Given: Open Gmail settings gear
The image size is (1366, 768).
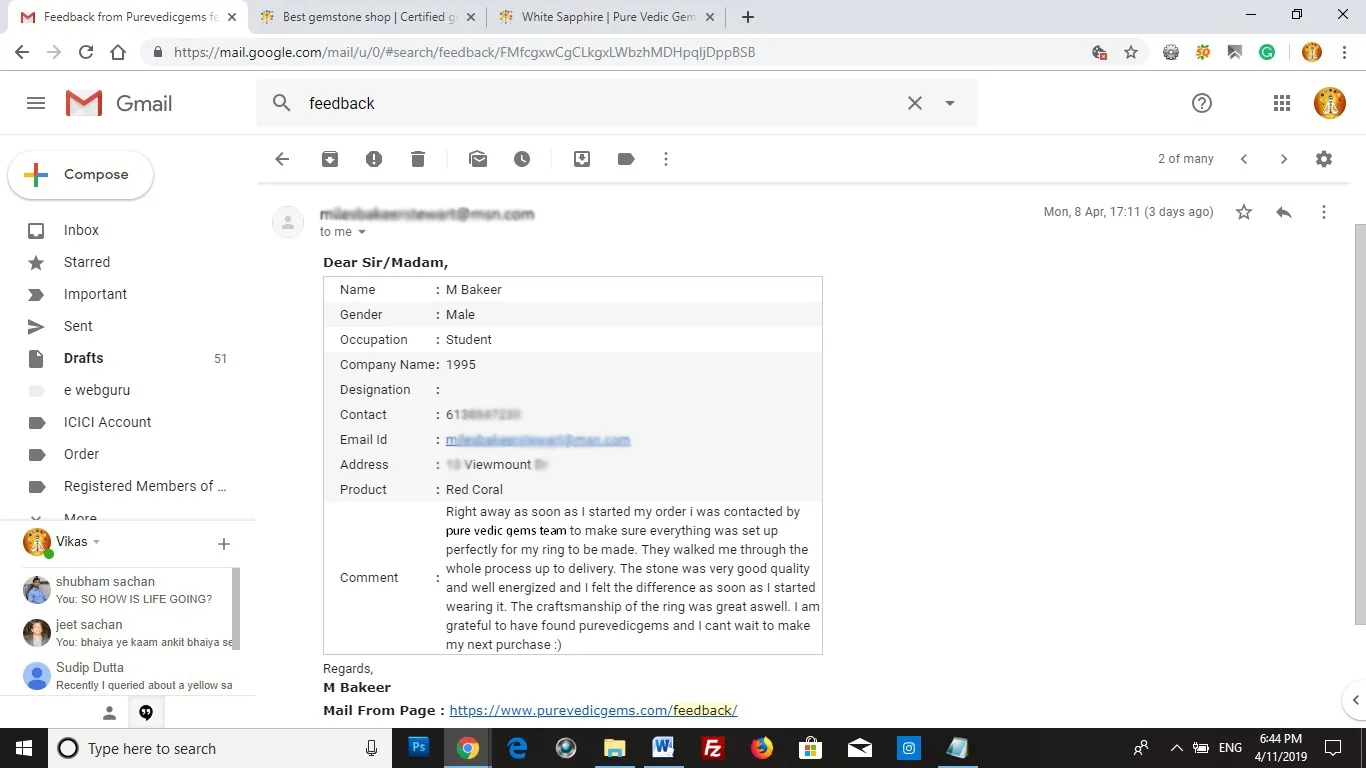Looking at the screenshot, I should point(1324,159).
